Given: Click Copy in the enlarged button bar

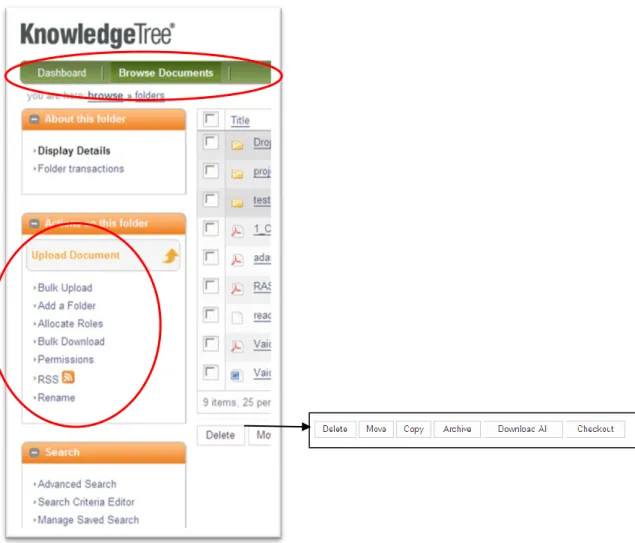Looking at the screenshot, I should 413,429.
